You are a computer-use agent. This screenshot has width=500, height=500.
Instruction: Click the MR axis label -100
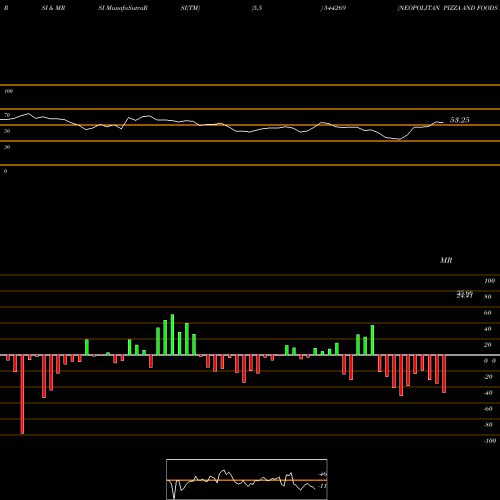click(490, 441)
